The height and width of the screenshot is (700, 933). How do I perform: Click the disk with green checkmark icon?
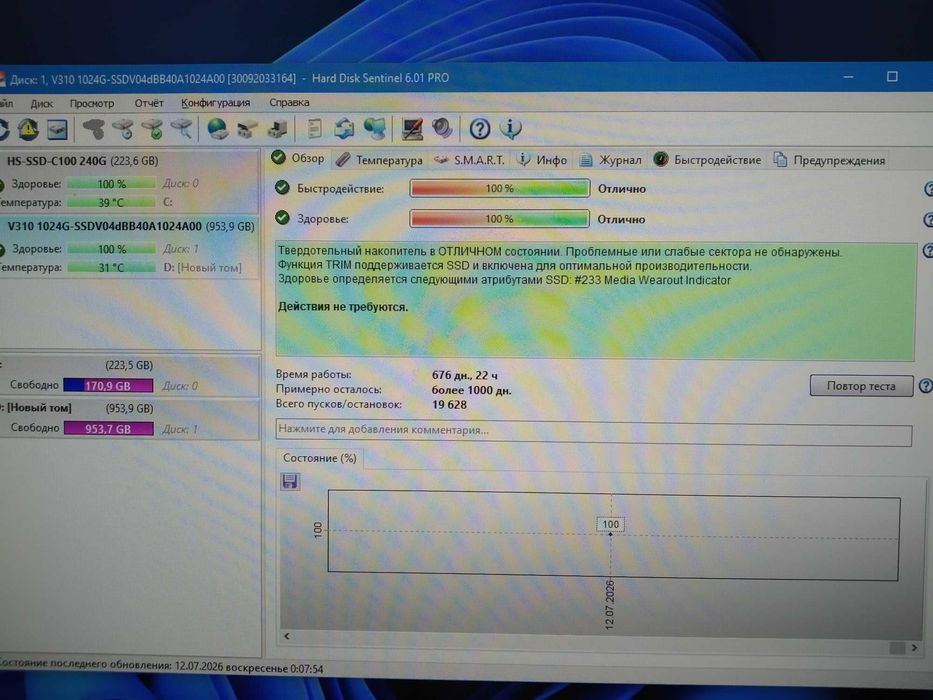coord(152,129)
